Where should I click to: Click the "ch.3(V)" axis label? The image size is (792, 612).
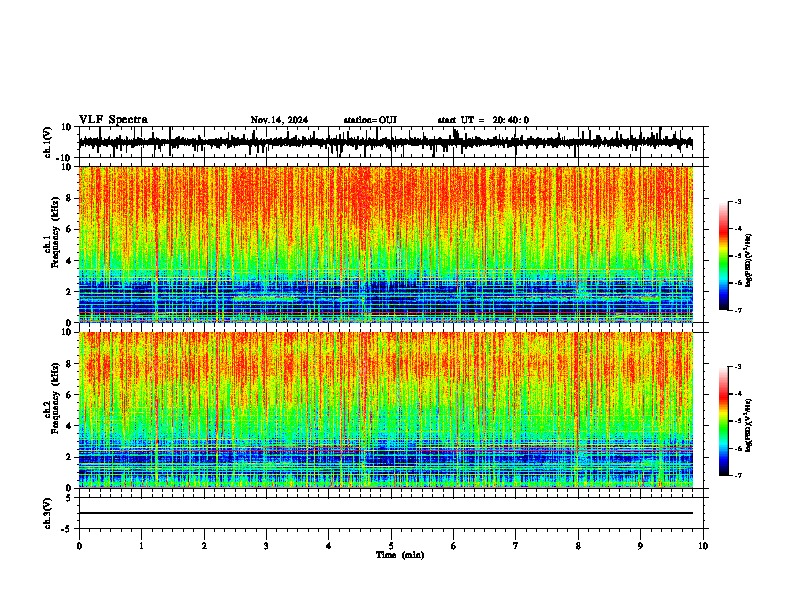(47, 514)
